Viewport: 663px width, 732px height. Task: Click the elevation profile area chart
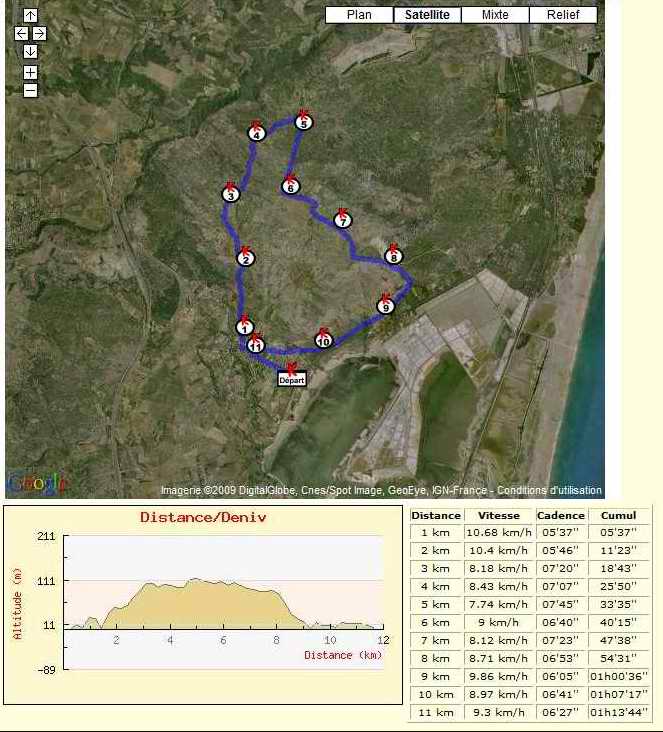(223, 602)
